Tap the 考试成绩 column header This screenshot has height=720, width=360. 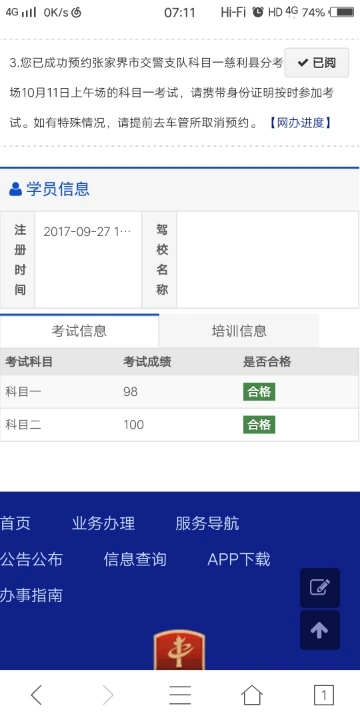click(147, 362)
